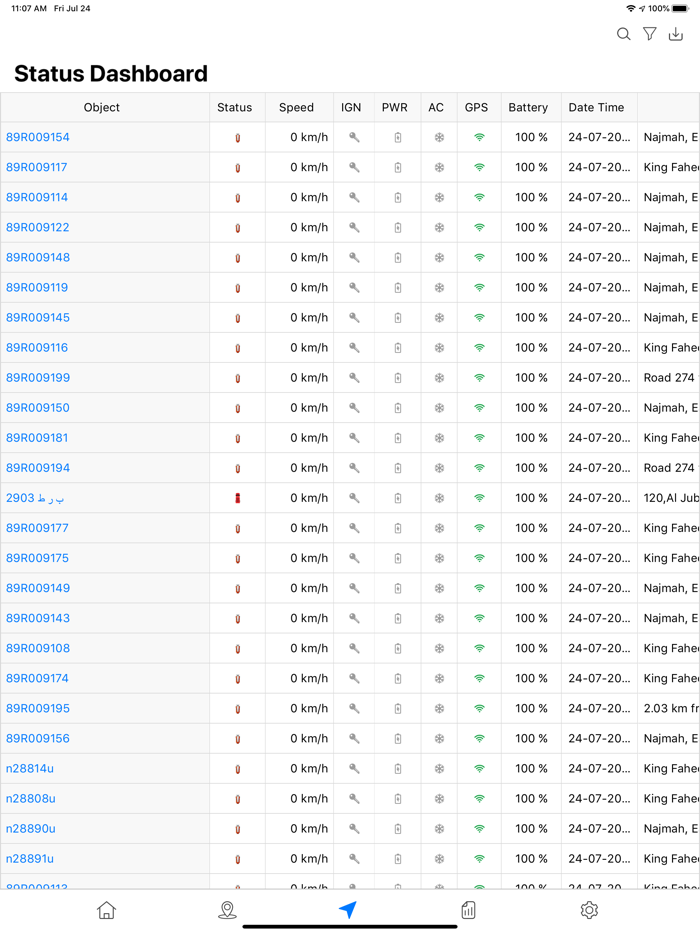Open object n28890u
This screenshot has width=700, height=934.
click(30, 829)
